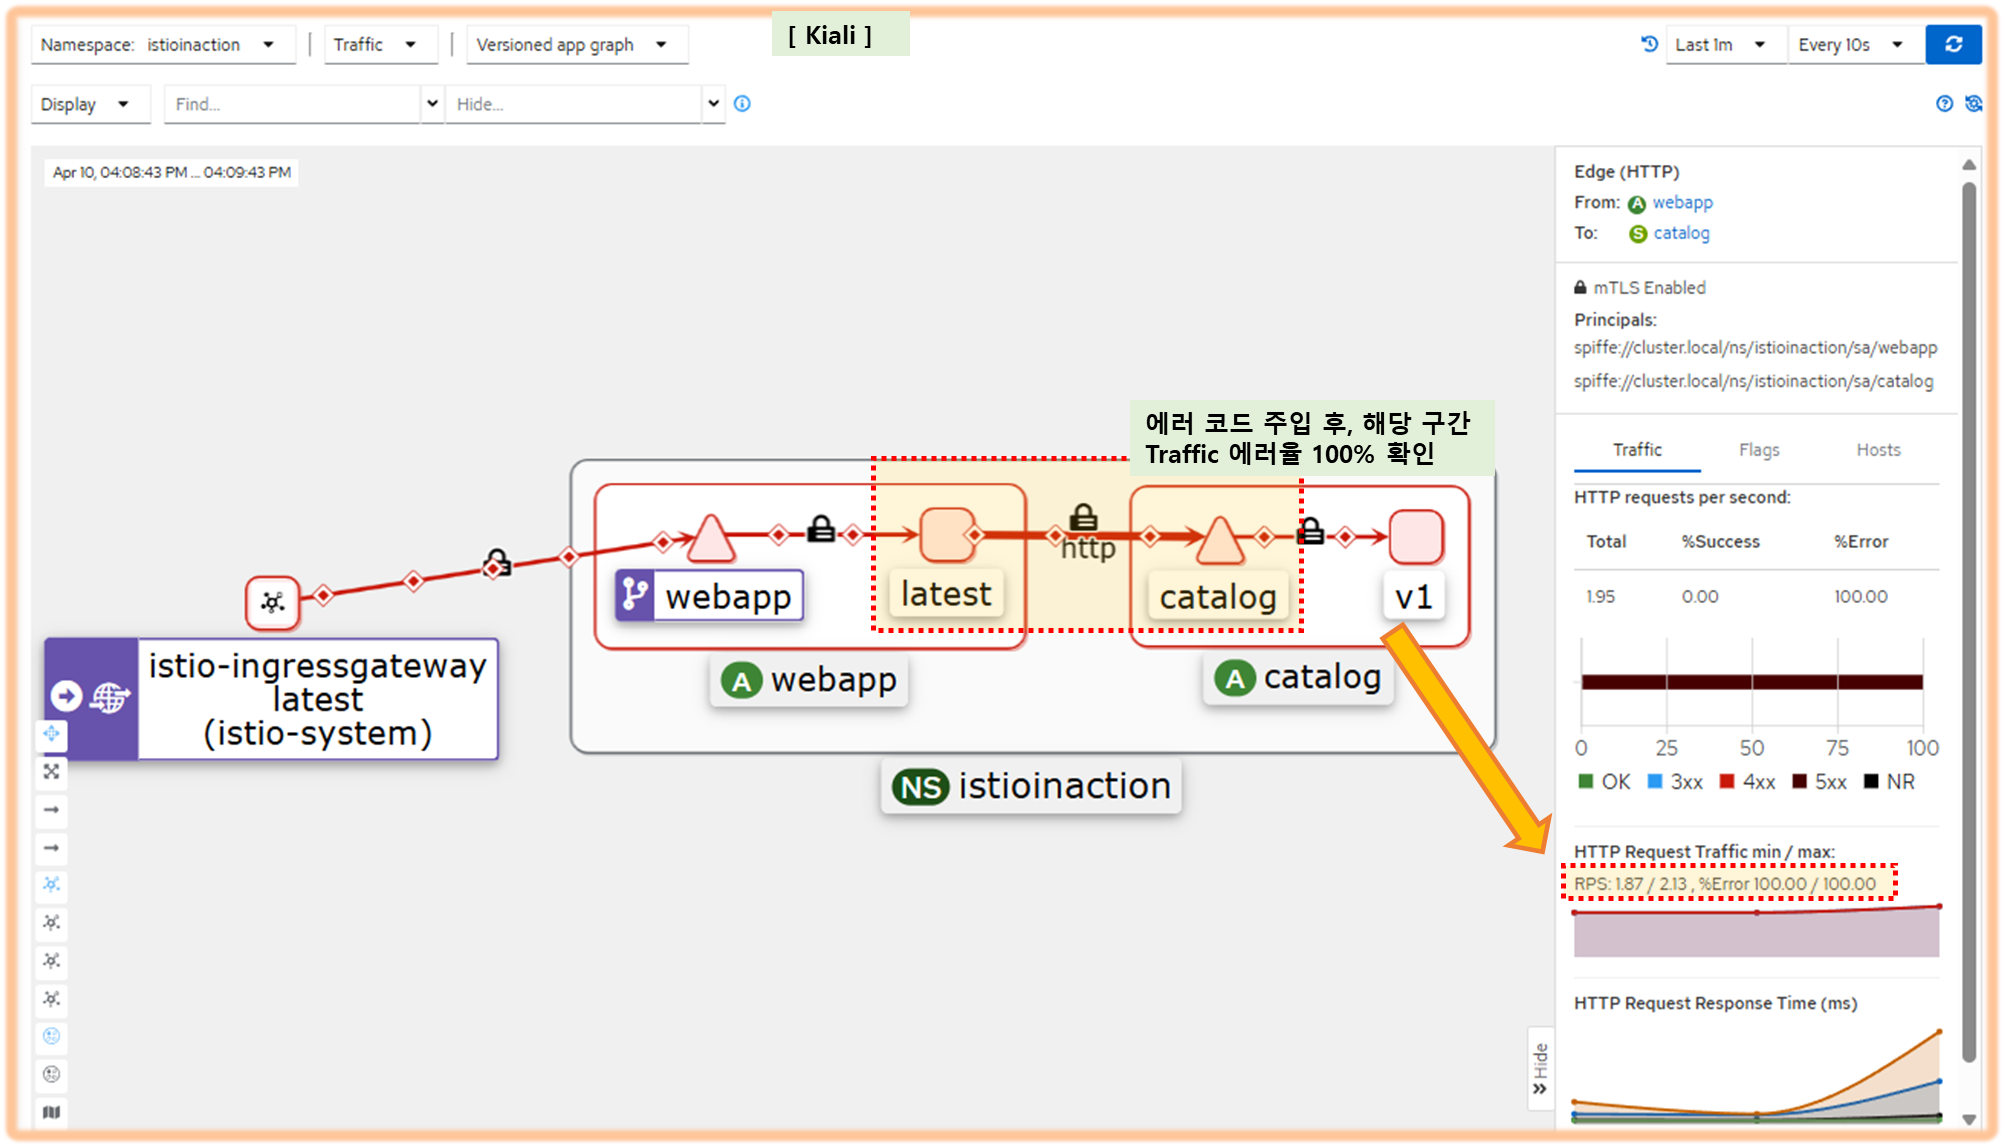Viewport: 2004px width, 1147px height.
Task: Click the NS istioinaction namespace label
Action: pos(1031,786)
